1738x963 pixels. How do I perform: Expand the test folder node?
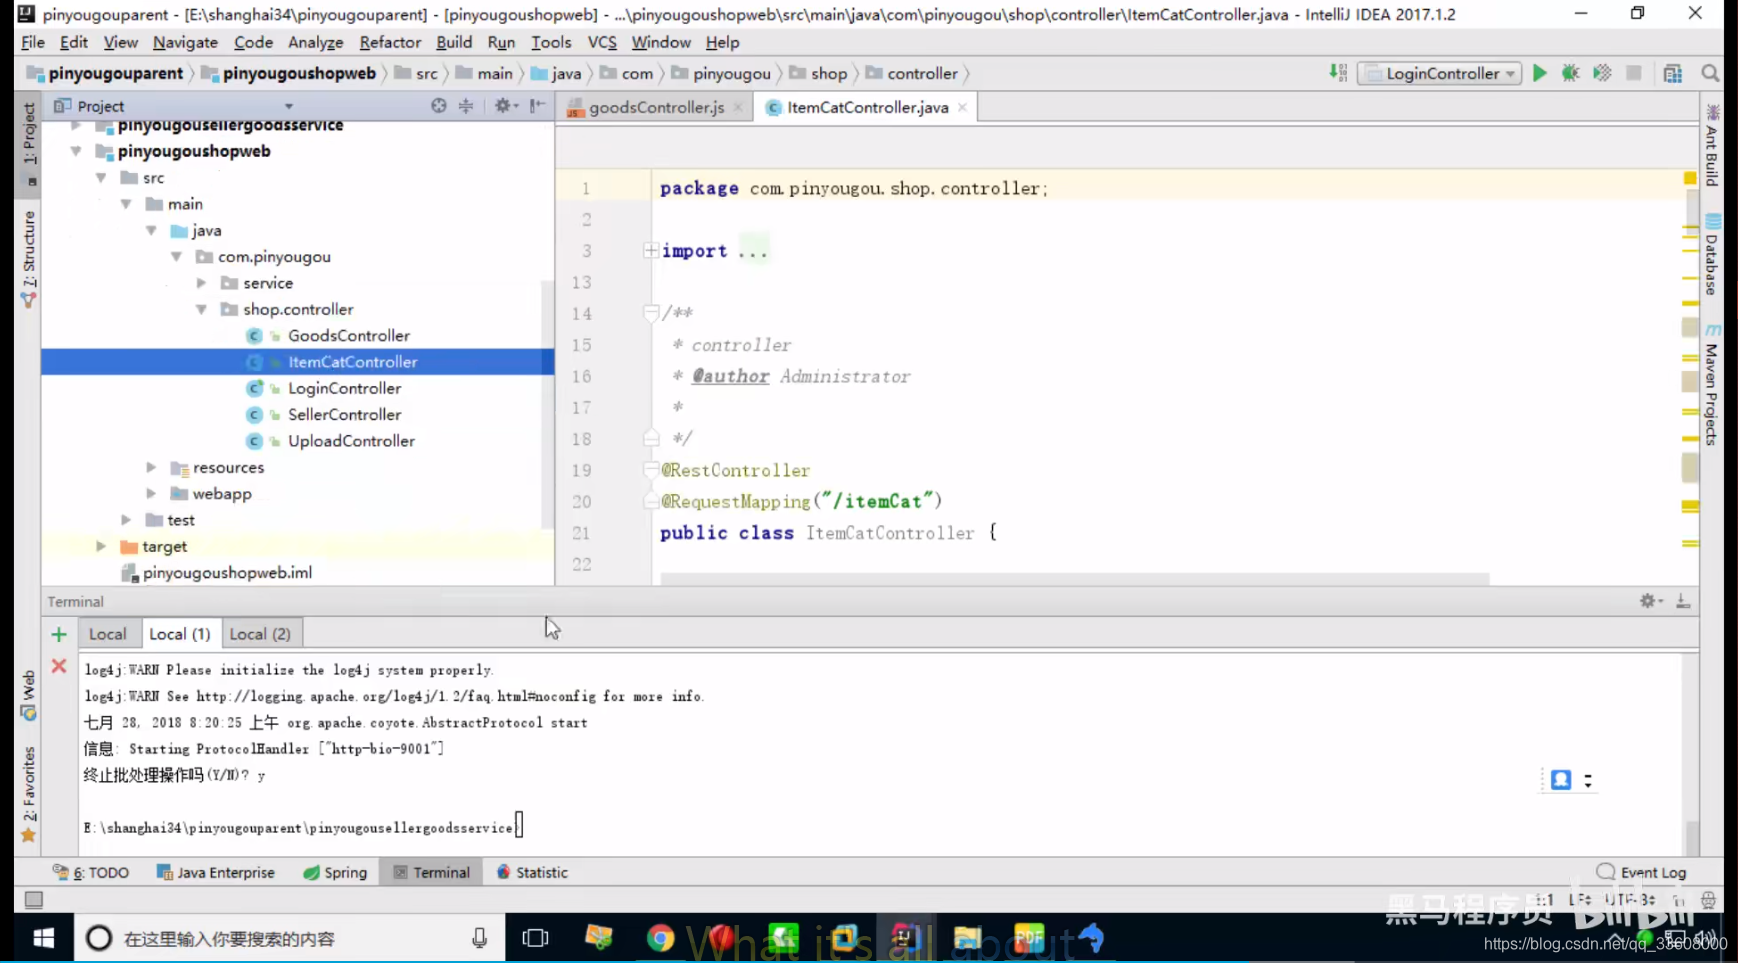click(x=126, y=520)
